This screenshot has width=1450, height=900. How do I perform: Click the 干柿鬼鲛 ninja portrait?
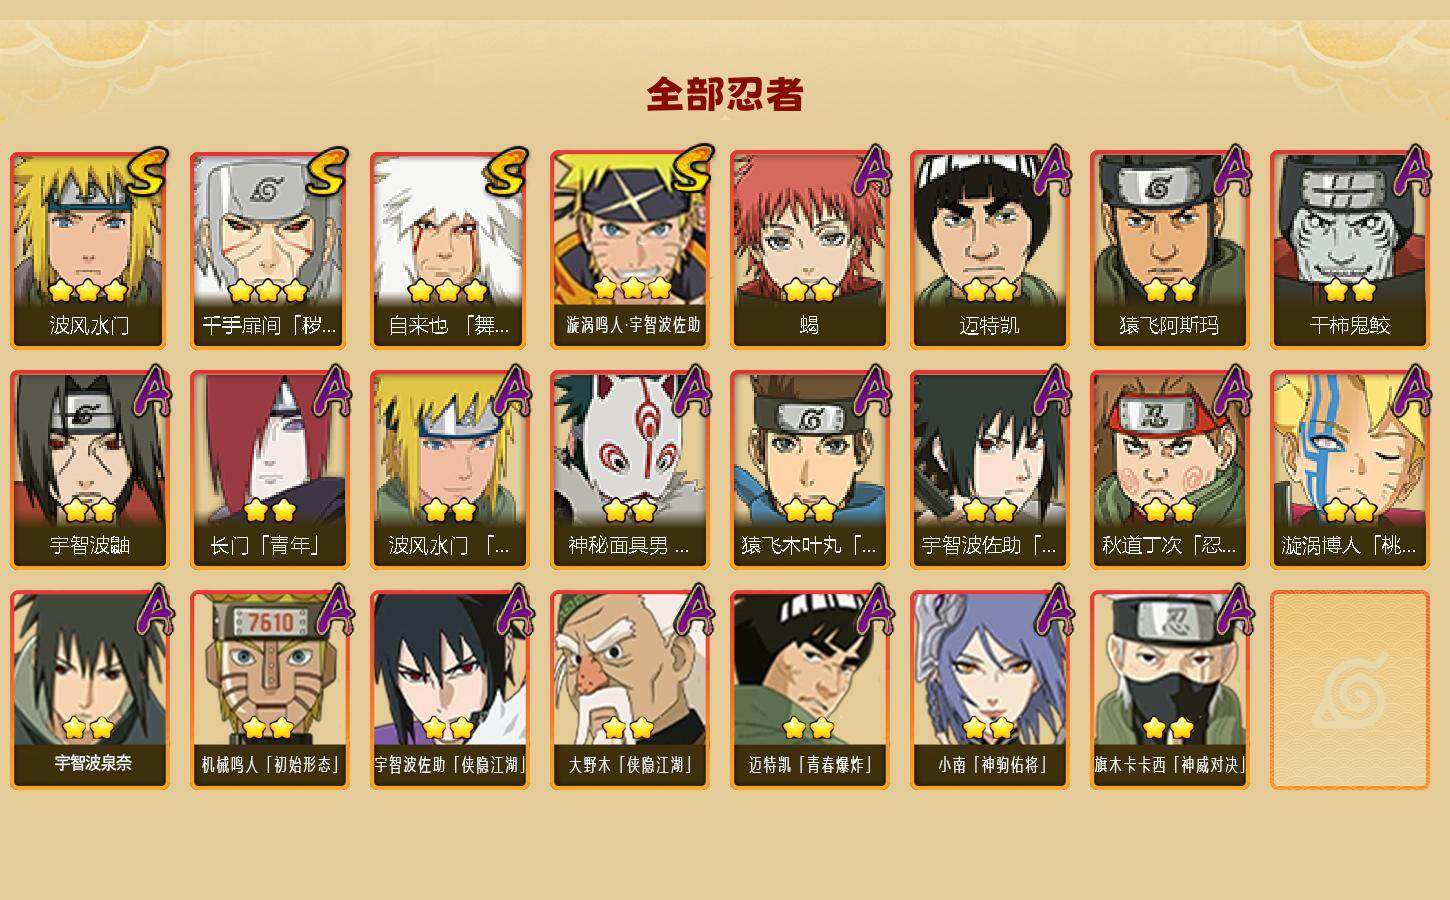point(1350,250)
